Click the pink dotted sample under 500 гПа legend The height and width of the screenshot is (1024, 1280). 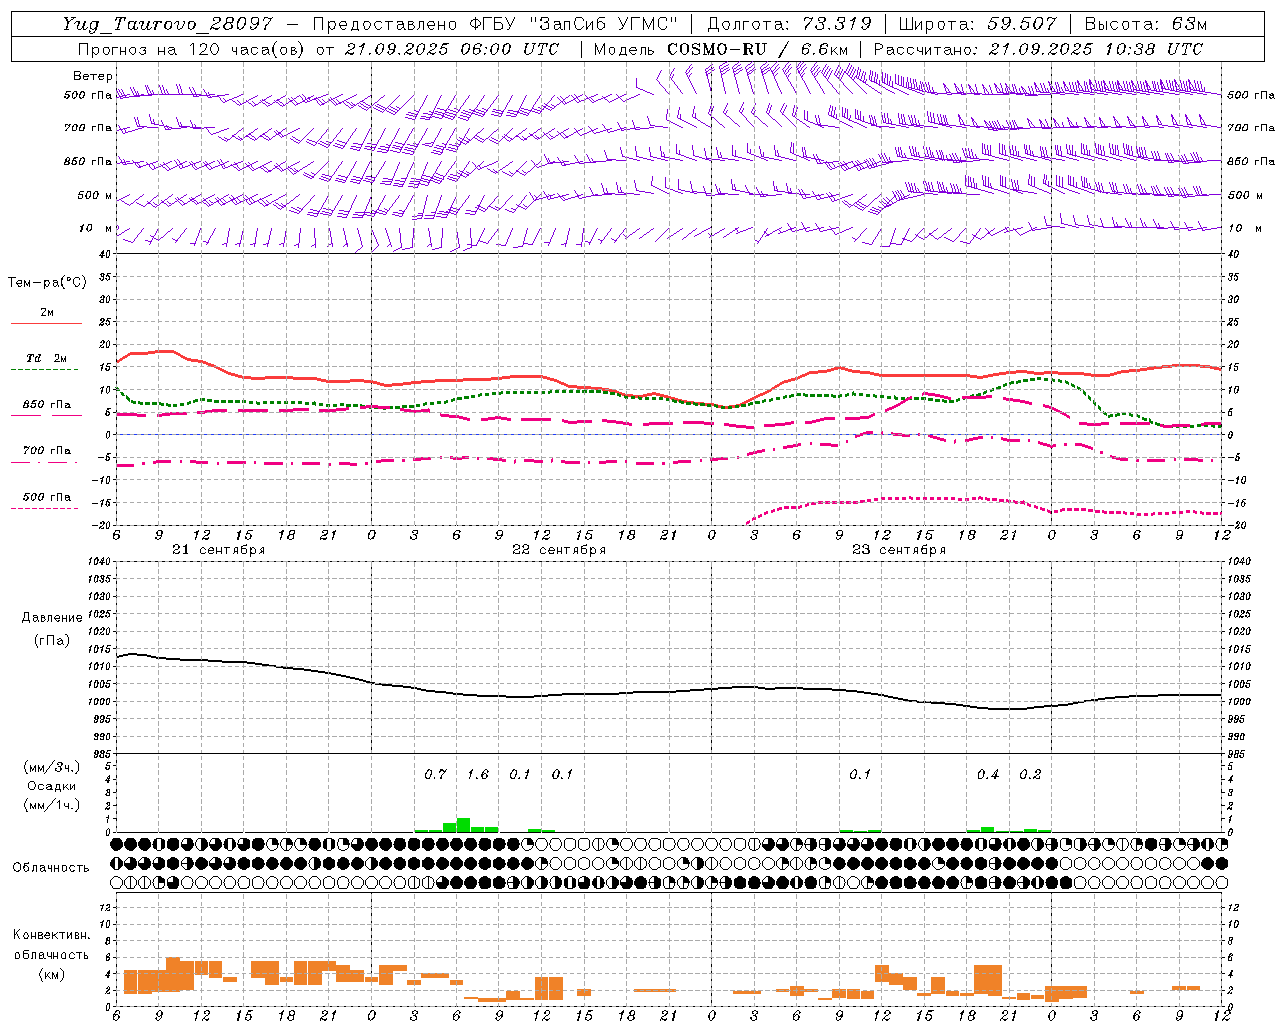coord(46,509)
